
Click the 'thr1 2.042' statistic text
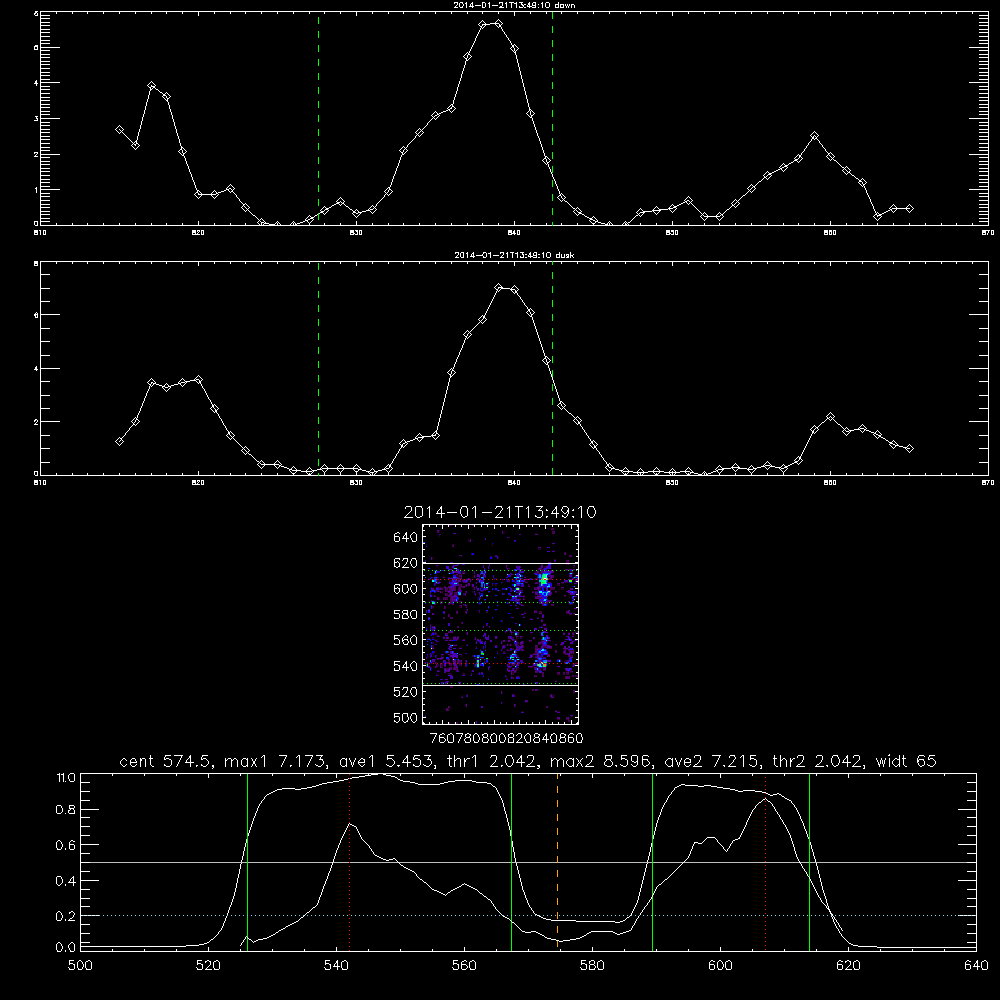[493, 761]
